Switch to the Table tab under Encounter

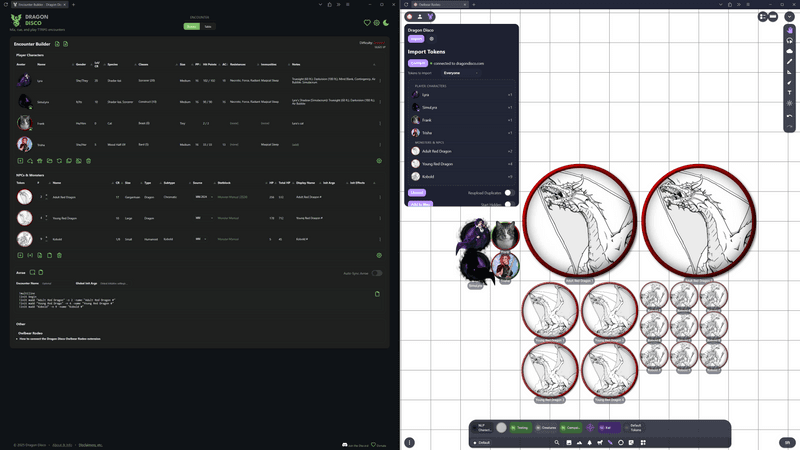click(x=208, y=27)
